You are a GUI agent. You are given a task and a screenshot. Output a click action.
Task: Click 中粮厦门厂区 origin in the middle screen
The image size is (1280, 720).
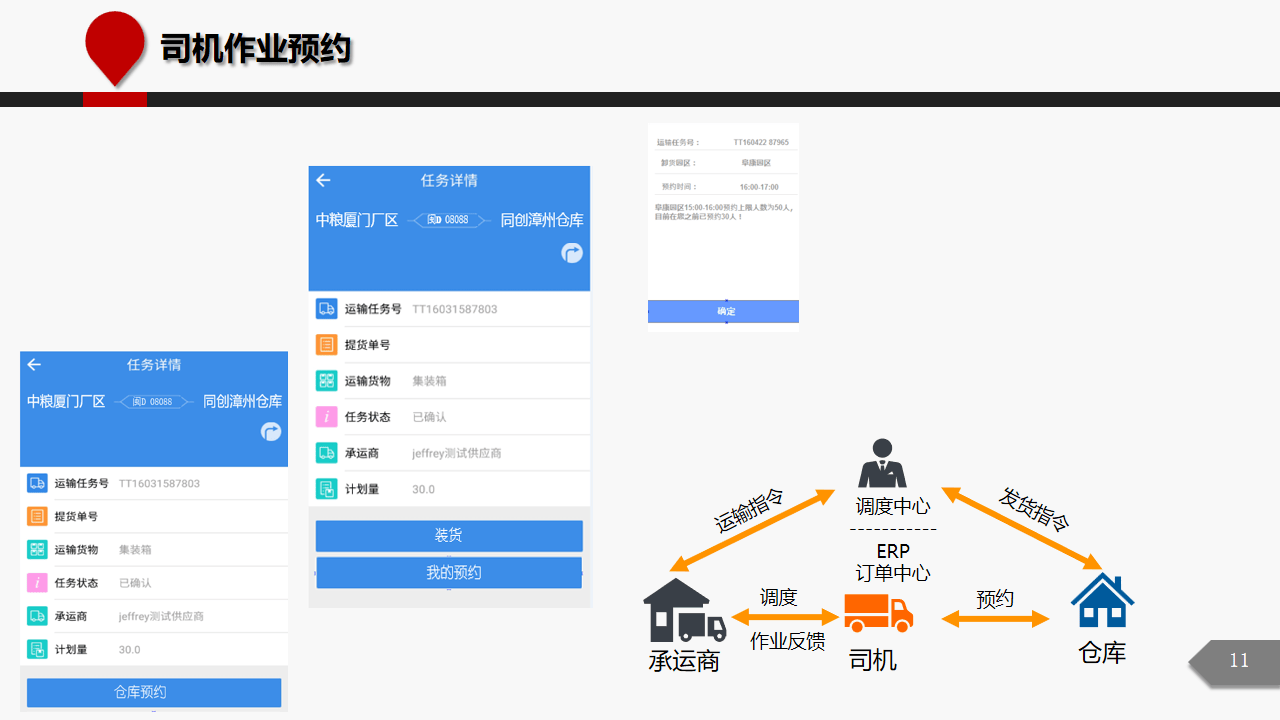357,220
